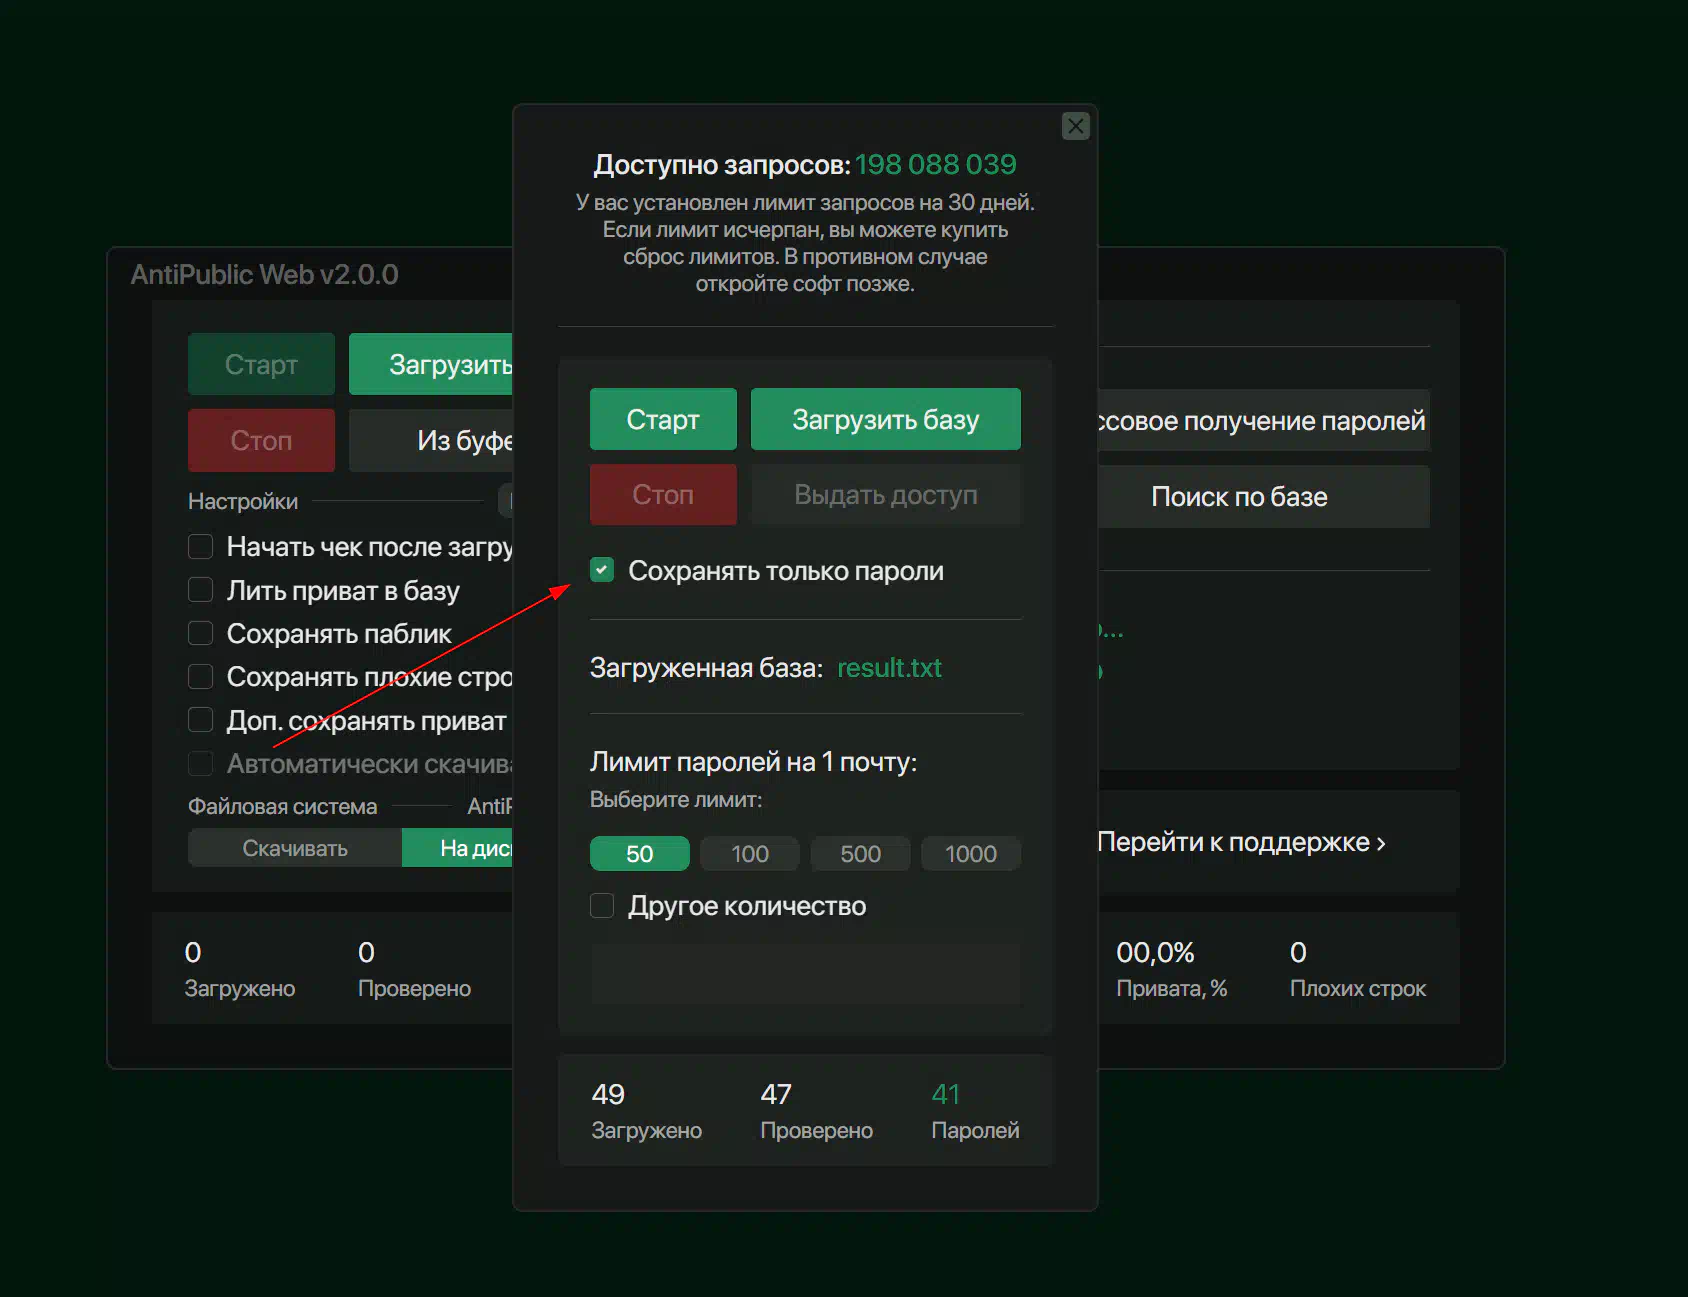The image size is (1688, 1297).
Task: Click Старт in the AntiPublic main window
Action: pos(261,364)
